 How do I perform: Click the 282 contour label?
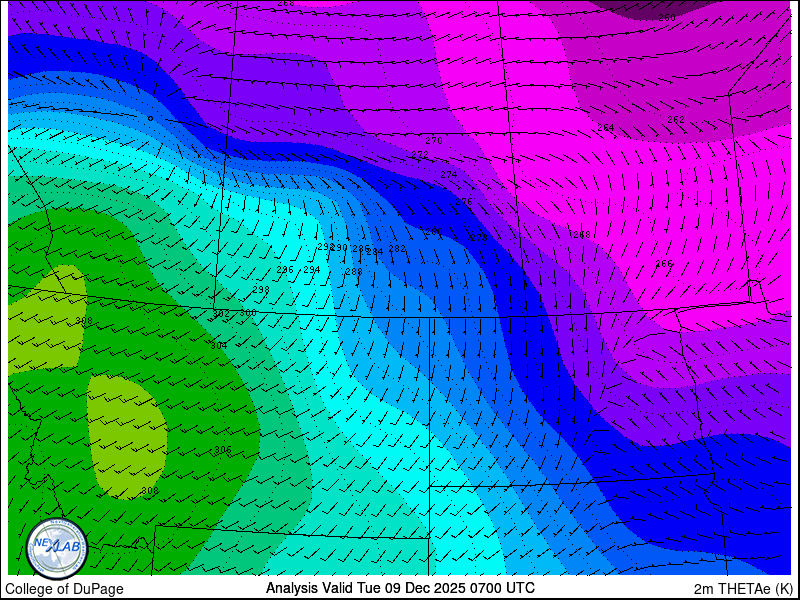[x=397, y=249]
